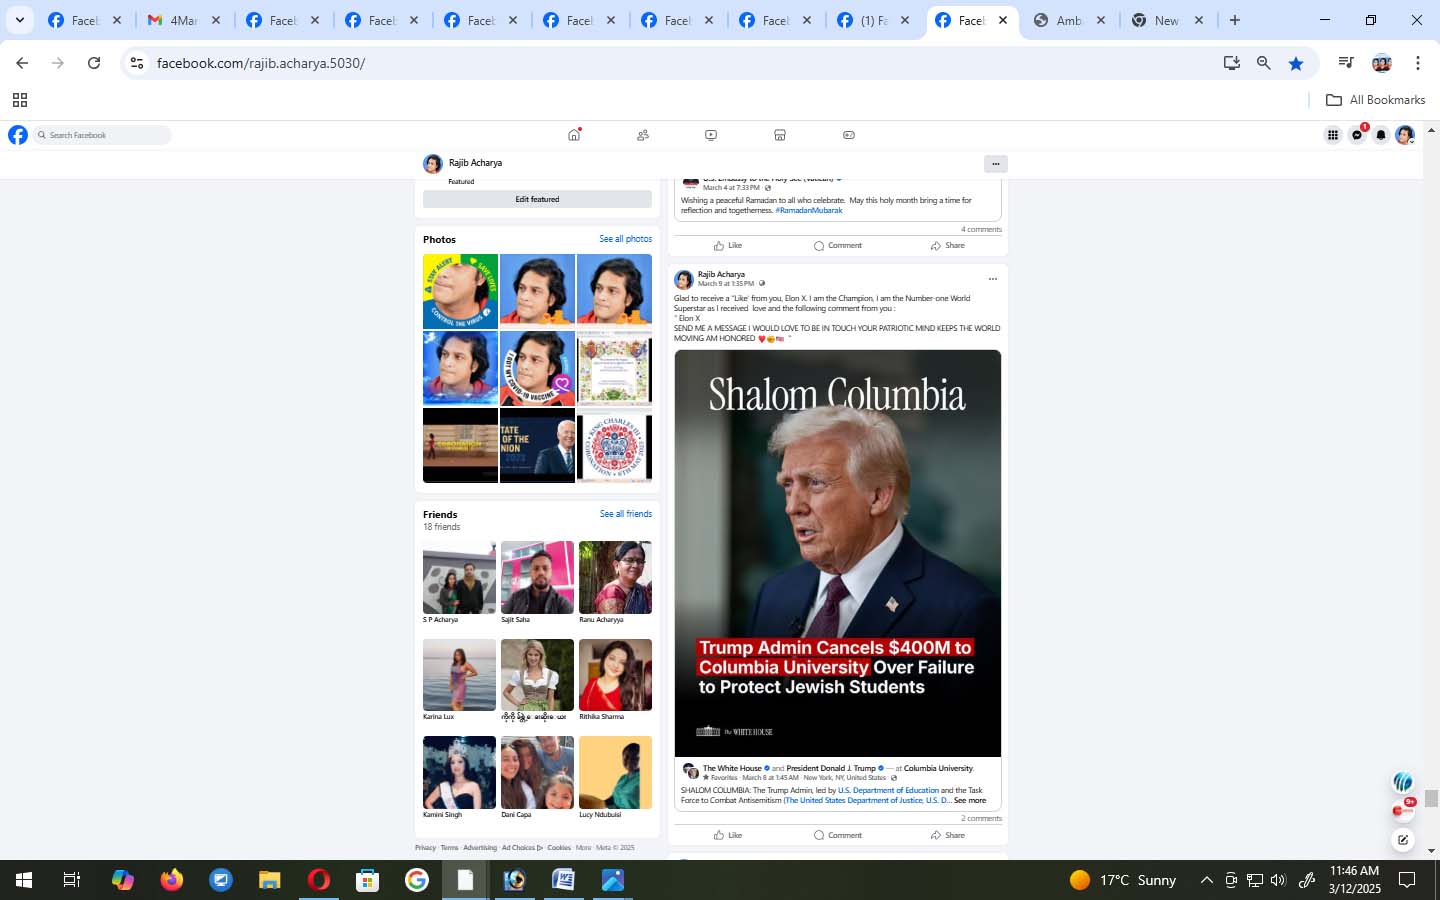Screen dimensions: 1440x900
Task: Open Microsoft Word from taskbar
Action: coord(563,880)
